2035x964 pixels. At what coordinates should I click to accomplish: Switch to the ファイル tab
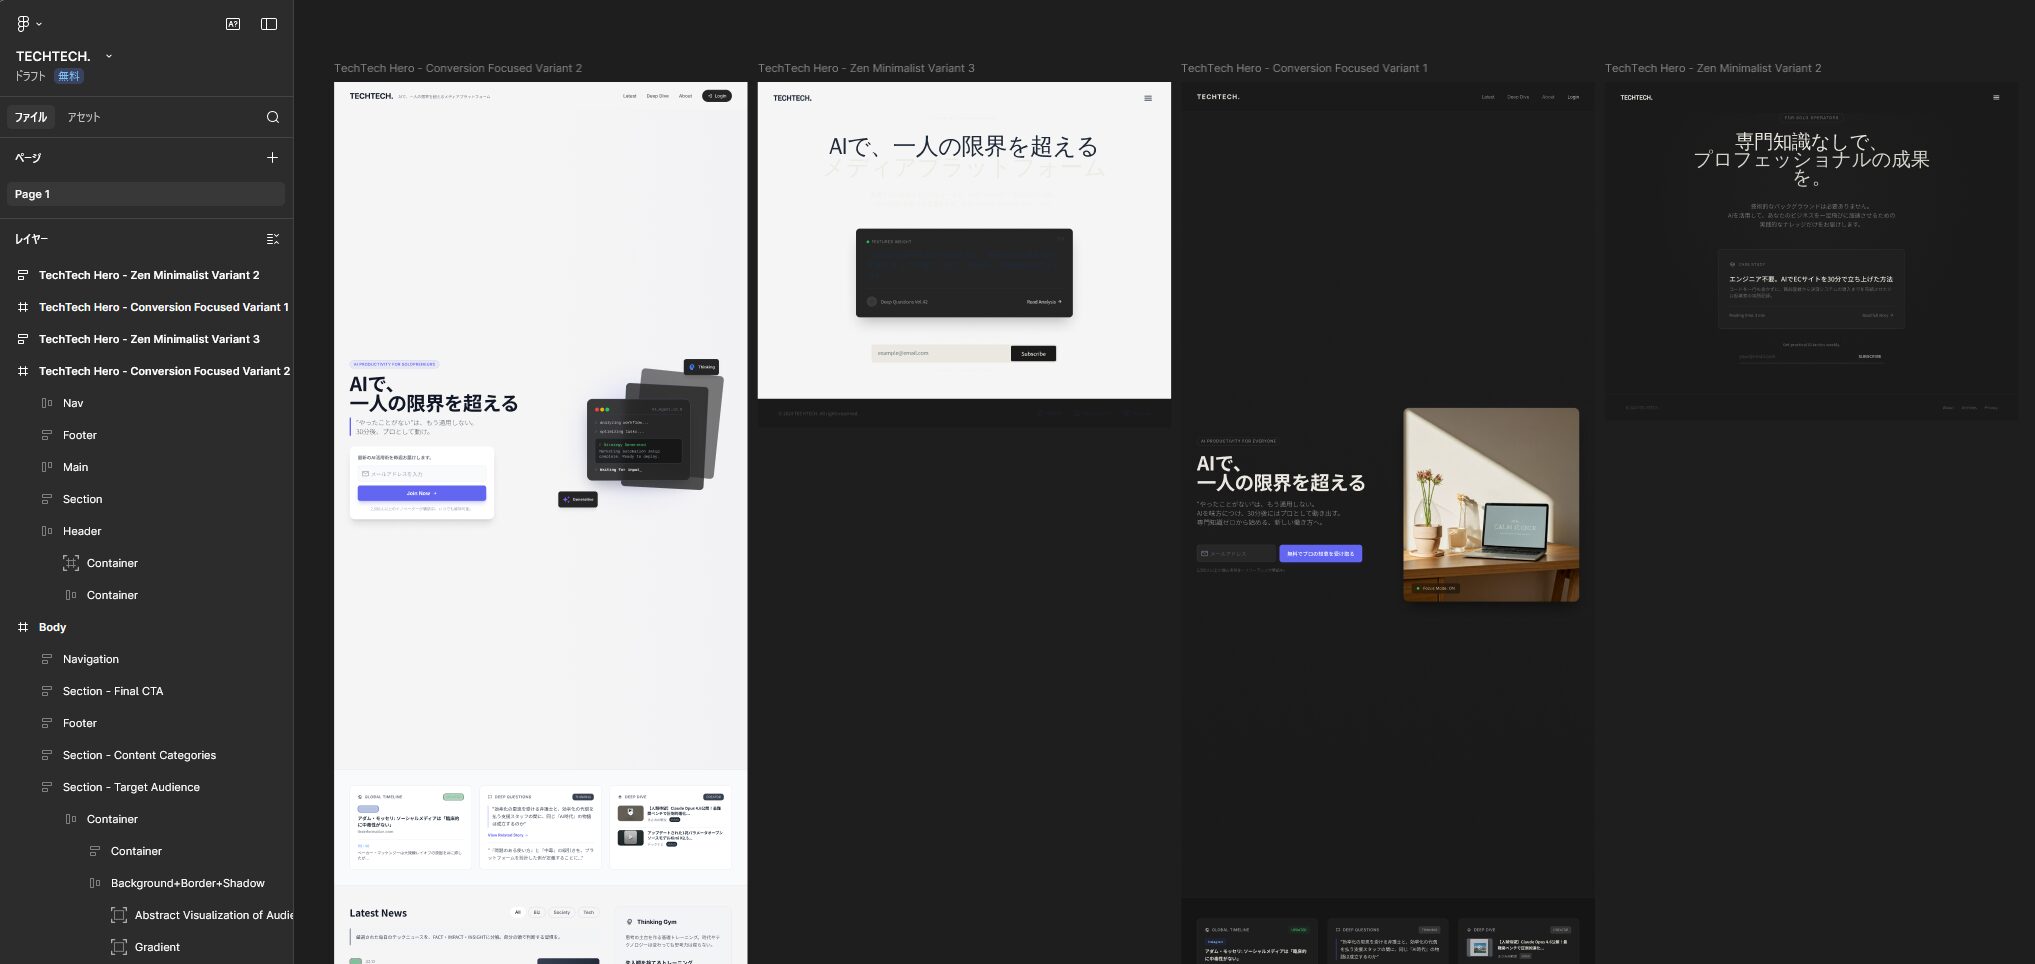point(31,117)
